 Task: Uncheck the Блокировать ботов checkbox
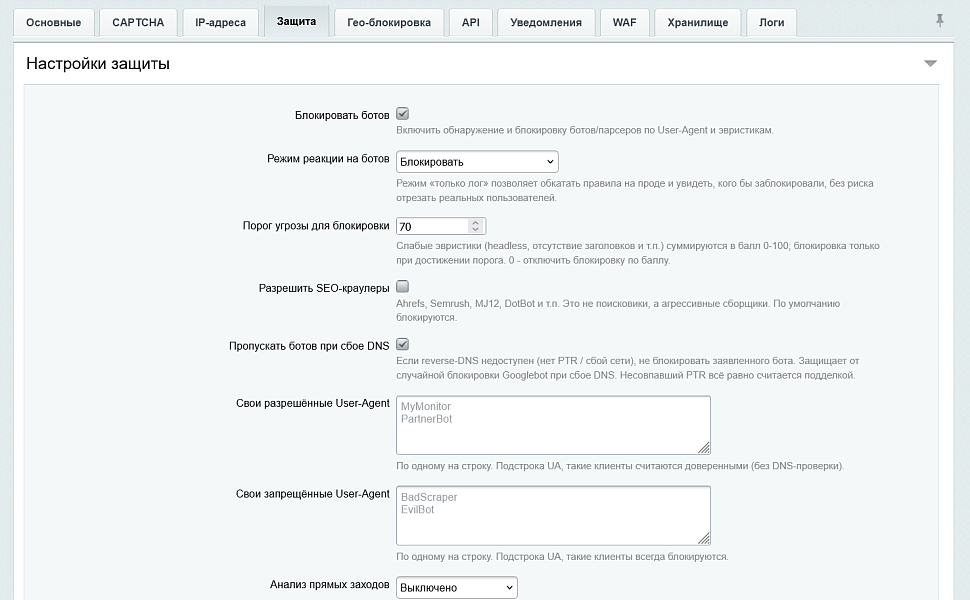pyautogui.click(x=402, y=114)
